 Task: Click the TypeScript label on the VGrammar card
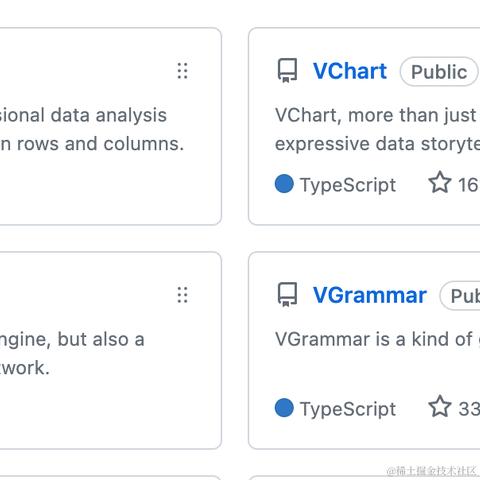pos(348,409)
